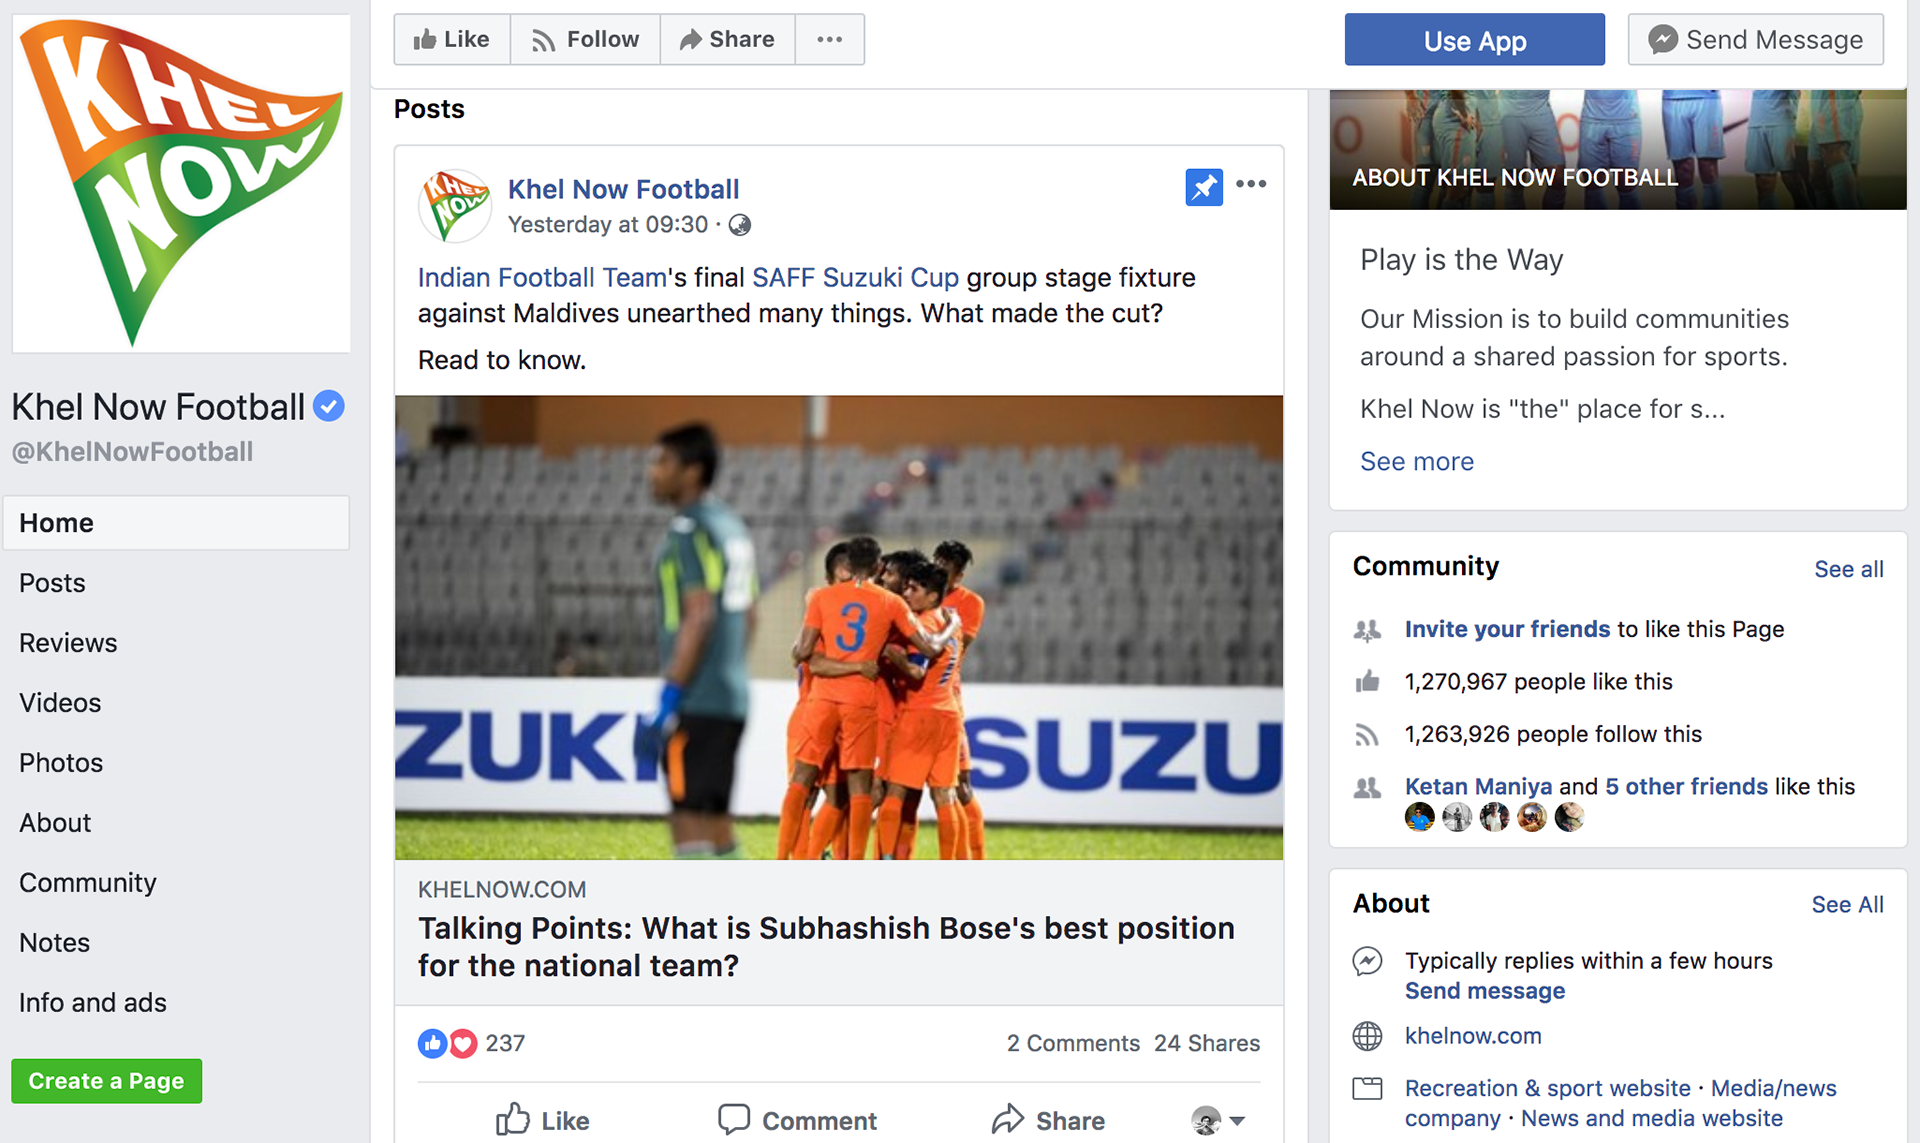Toggle Follow for Khel Now Football

(x=585, y=40)
